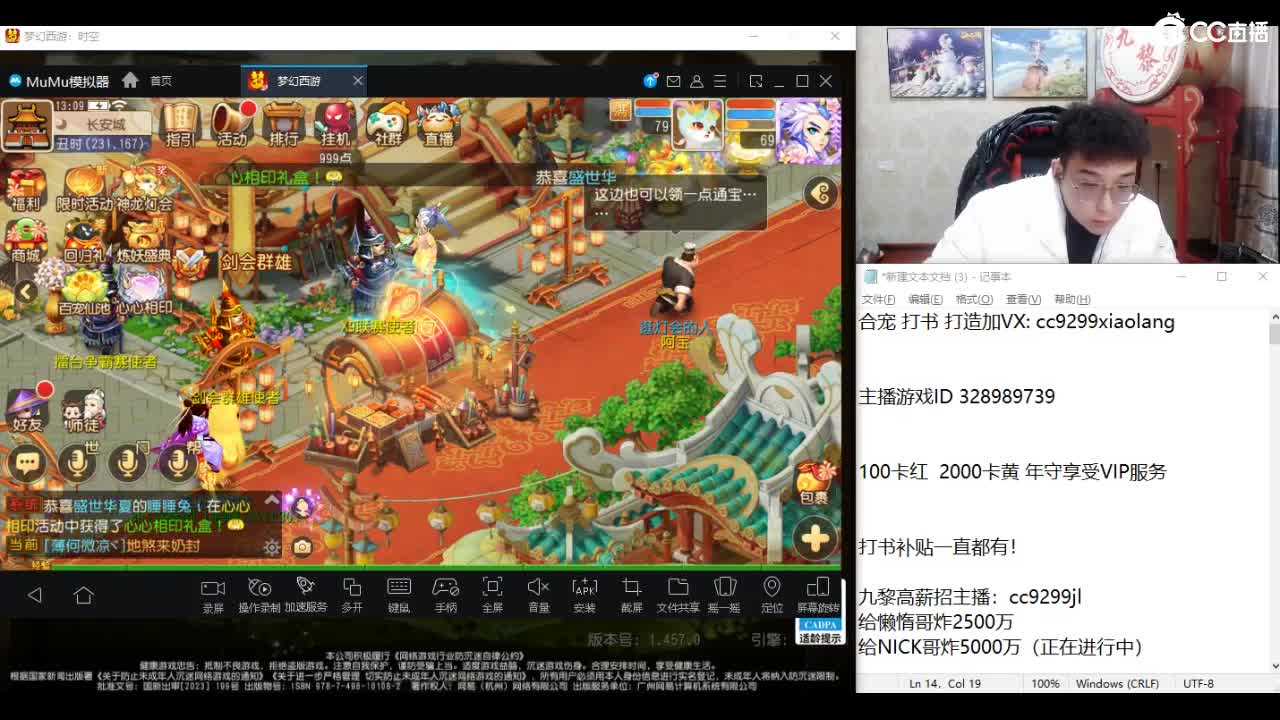Click the Notepad scroll down arrow
Image resolution: width=1280 pixels, height=720 pixels.
click(1274, 665)
